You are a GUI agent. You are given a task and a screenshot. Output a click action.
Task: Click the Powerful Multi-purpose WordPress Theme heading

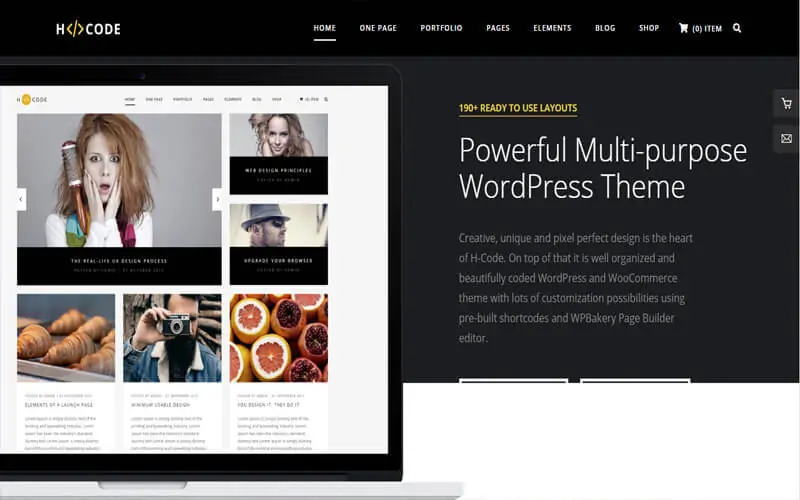click(x=603, y=168)
